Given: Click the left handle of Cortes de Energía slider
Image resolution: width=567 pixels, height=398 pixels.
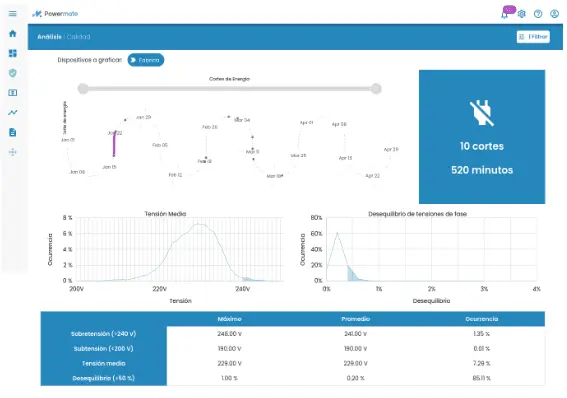Looking at the screenshot, I should point(83,89).
